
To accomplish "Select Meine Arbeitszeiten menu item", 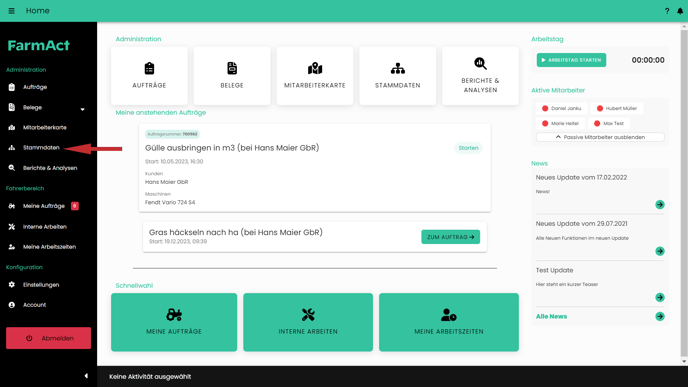I will [x=50, y=247].
